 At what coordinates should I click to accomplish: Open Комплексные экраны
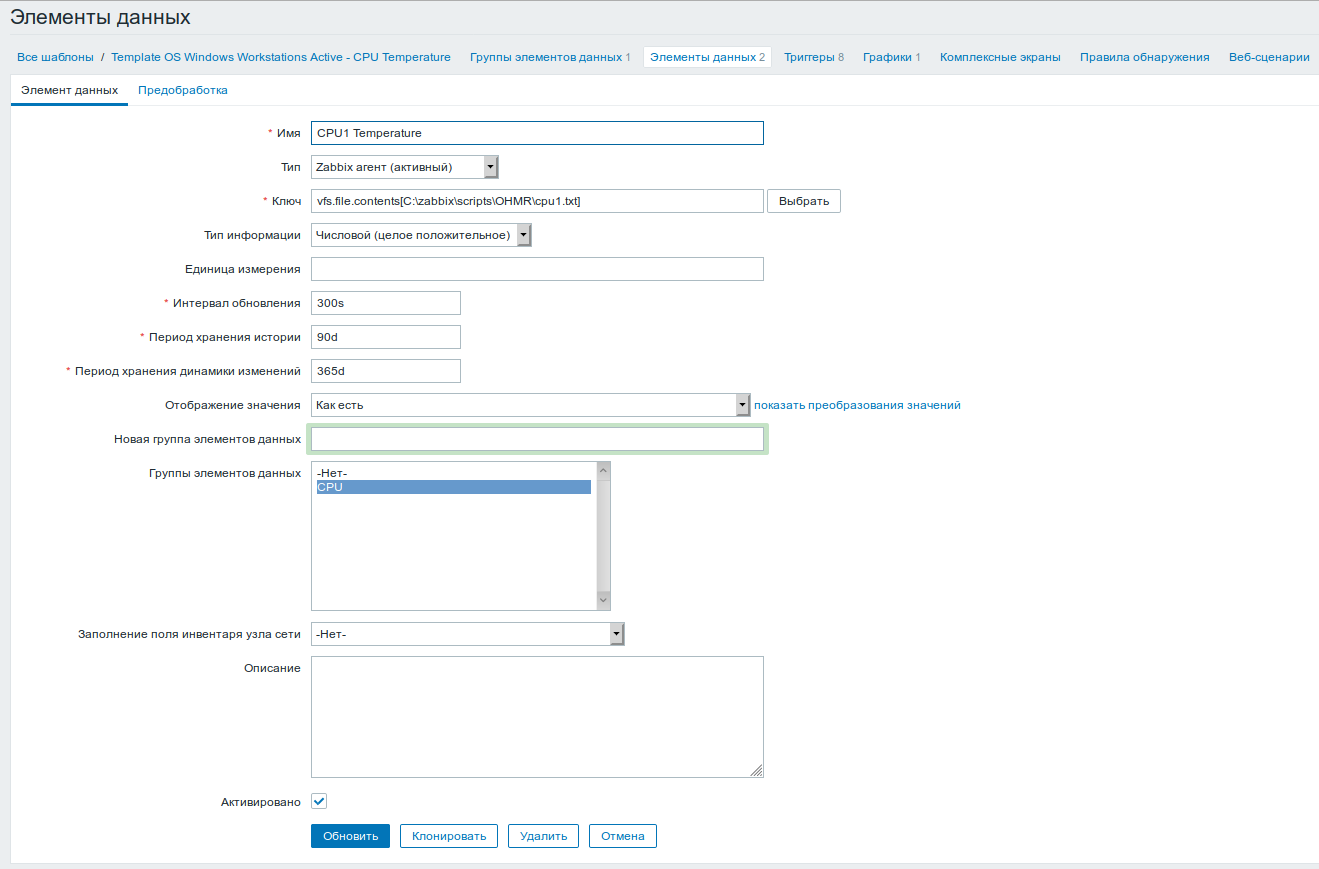coord(1000,57)
